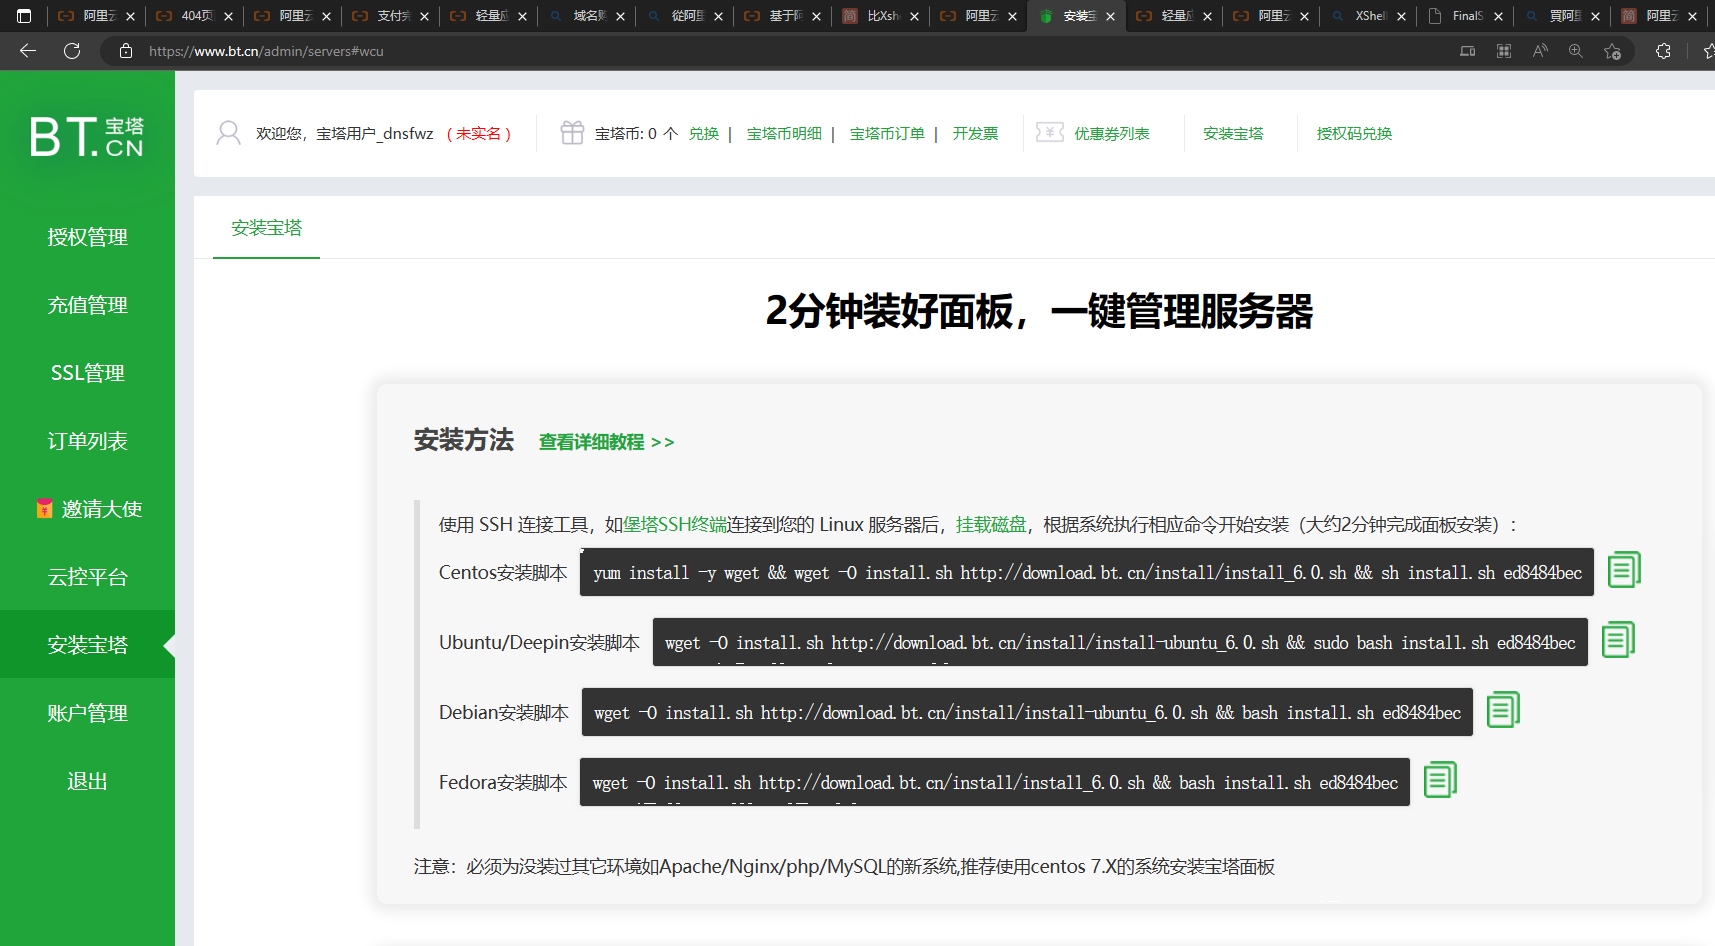The height and width of the screenshot is (946, 1715).
Task: Click 退出 to log out
Action: pyautogui.click(x=87, y=781)
